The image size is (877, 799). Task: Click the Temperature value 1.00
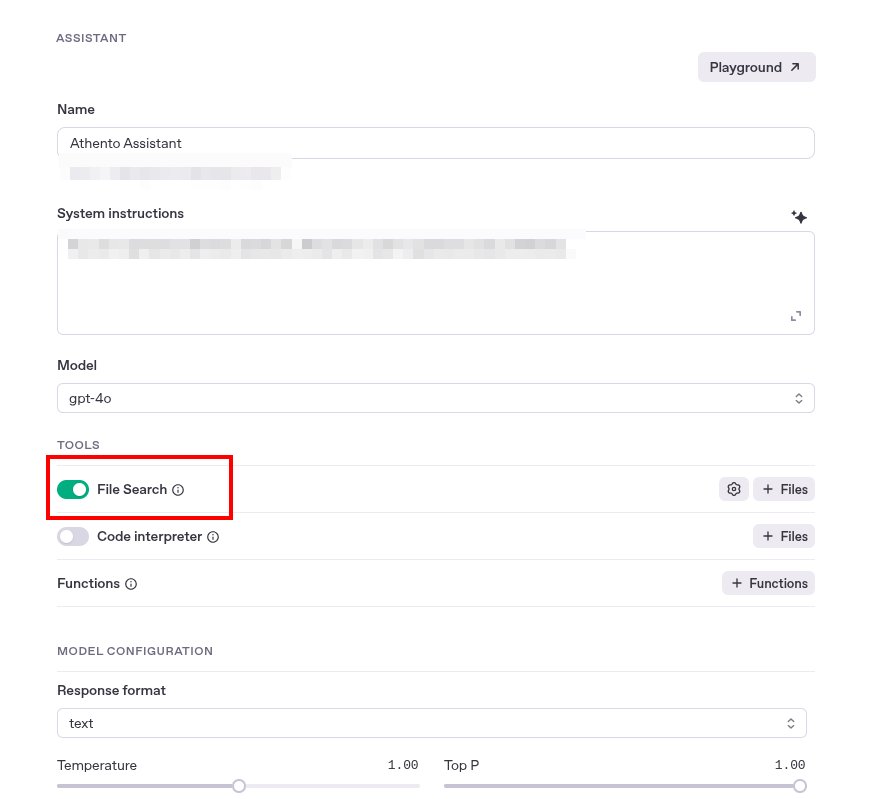coord(403,765)
